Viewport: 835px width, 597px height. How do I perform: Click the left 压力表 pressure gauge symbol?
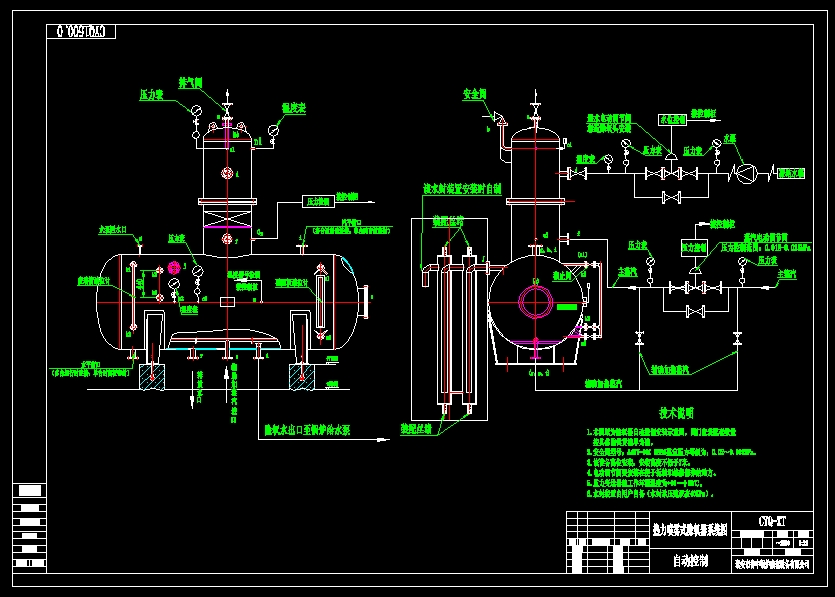click(x=196, y=112)
